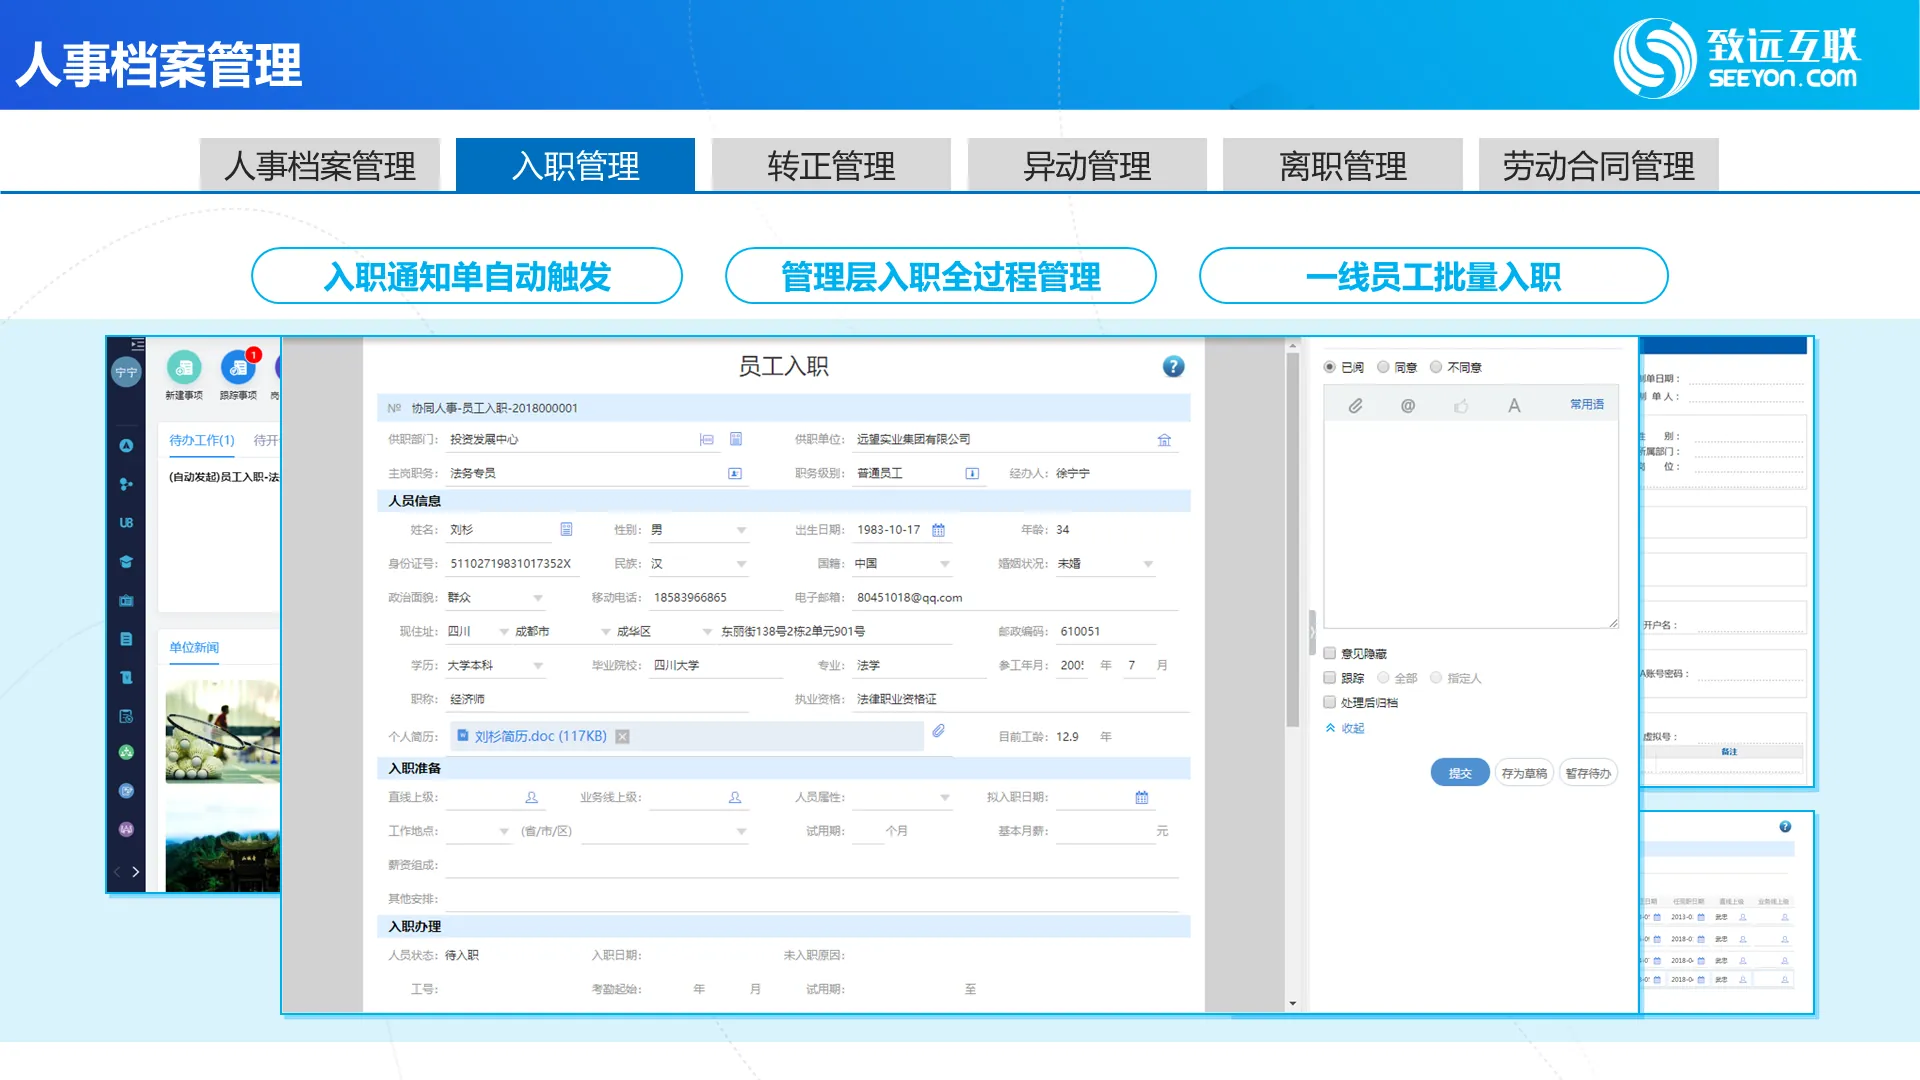Check the 跟踪 checkbox
The width and height of the screenshot is (1920, 1080).
point(1330,678)
